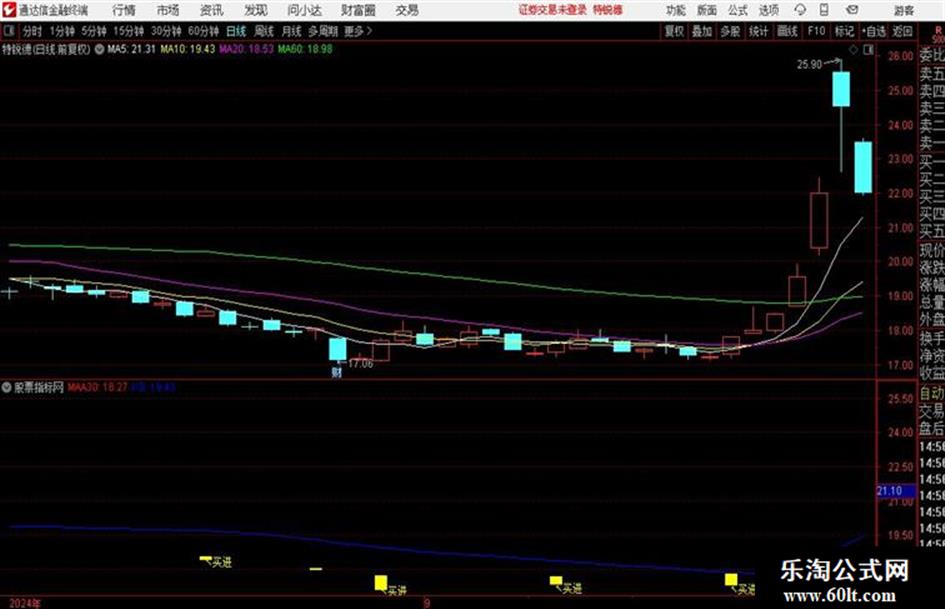Viewport: 945px width, 609px height.
Task: Click the 财 marker below the lowest candle
Action: tap(336, 372)
